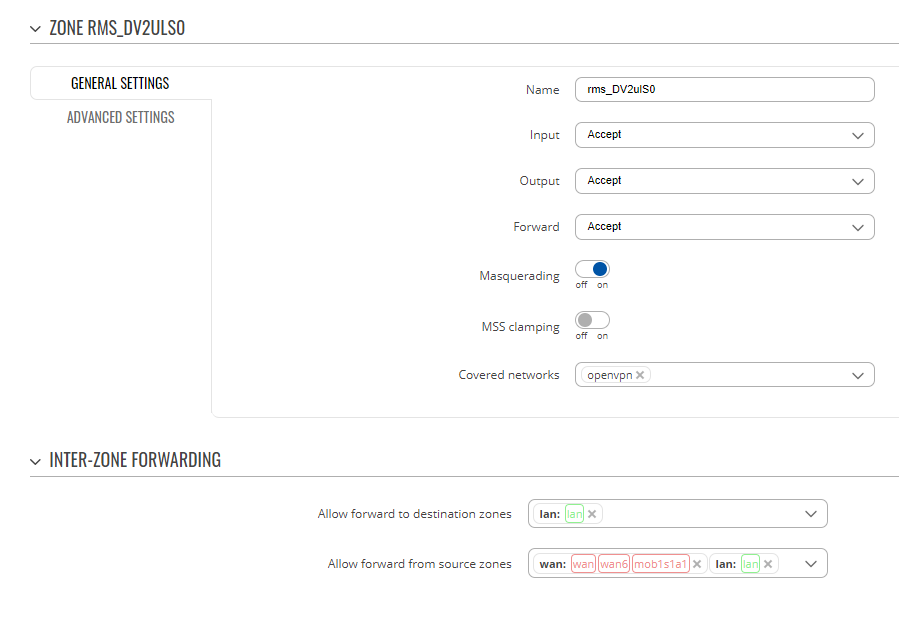Remove lan from destination zones
Image resolution: width=899 pixels, height=638 pixels.
click(x=592, y=514)
